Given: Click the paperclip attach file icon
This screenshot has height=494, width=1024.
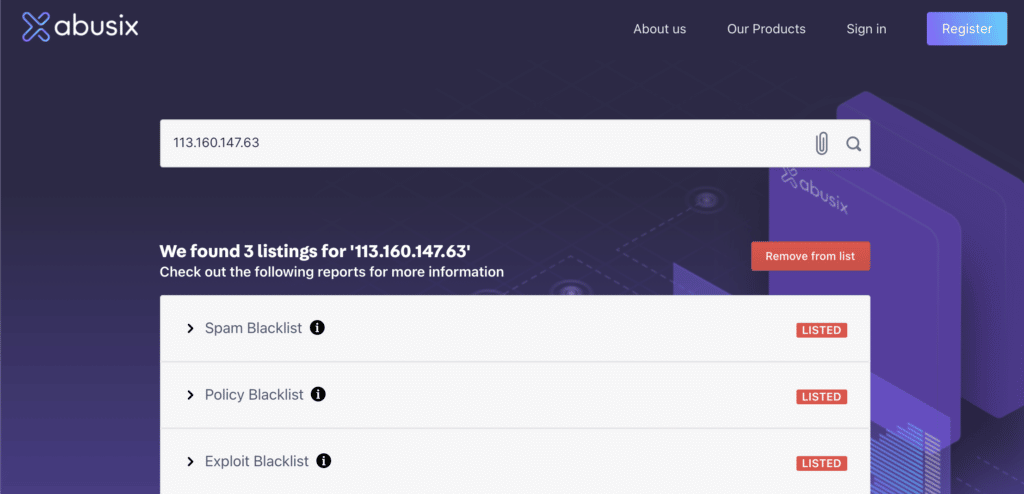Looking at the screenshot, I should 822,144.
